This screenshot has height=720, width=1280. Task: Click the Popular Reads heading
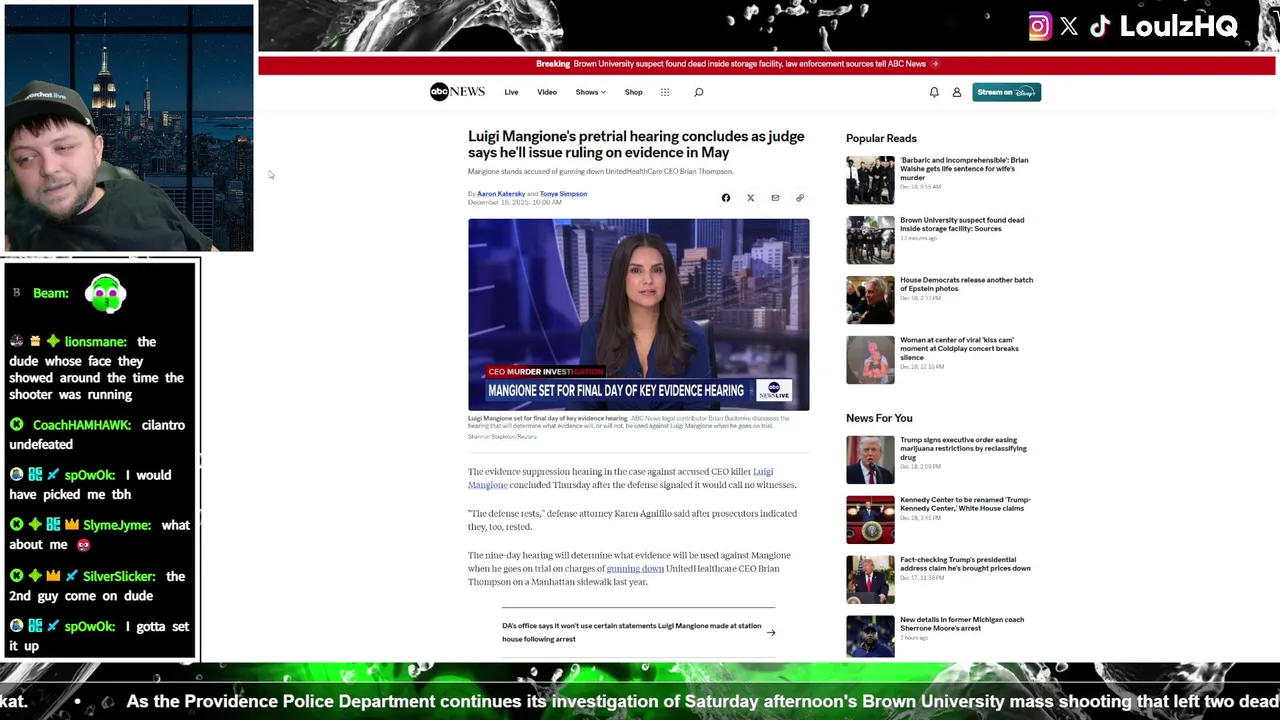pyautogui.click(x=881, y=138)
